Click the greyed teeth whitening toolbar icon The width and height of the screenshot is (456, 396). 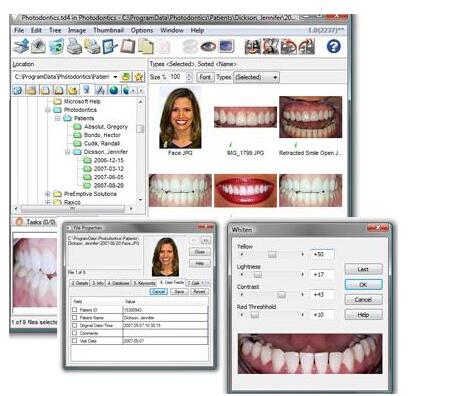coord(190,46)
